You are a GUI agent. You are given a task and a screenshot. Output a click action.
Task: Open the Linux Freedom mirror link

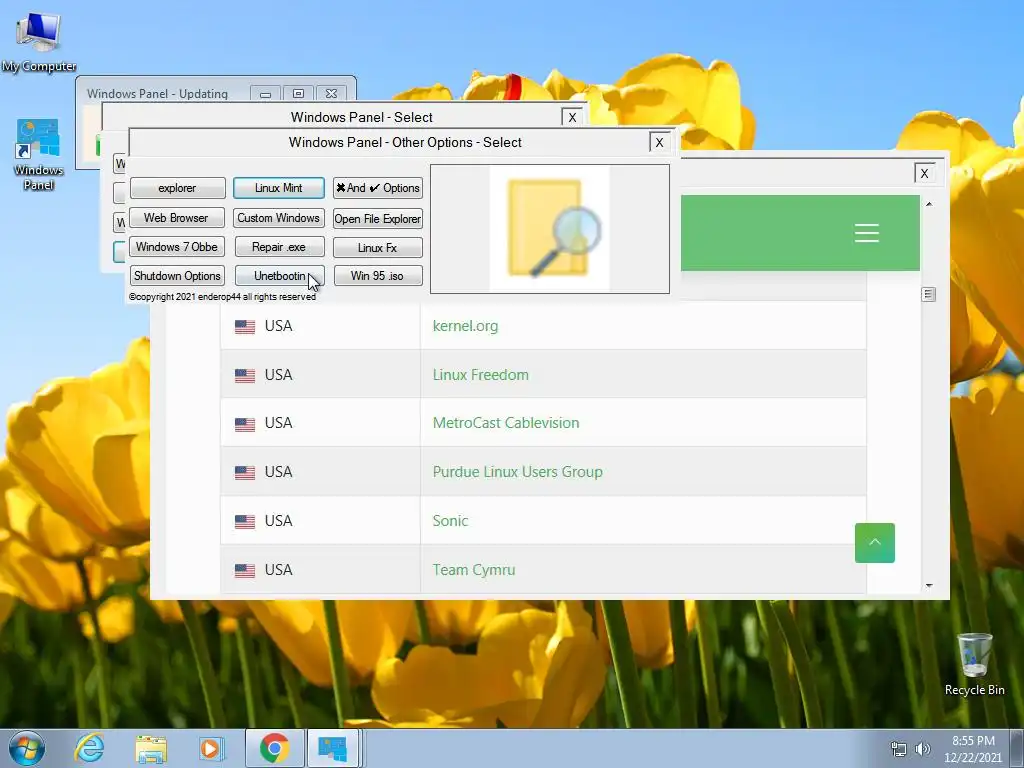[x=481, y=375]
